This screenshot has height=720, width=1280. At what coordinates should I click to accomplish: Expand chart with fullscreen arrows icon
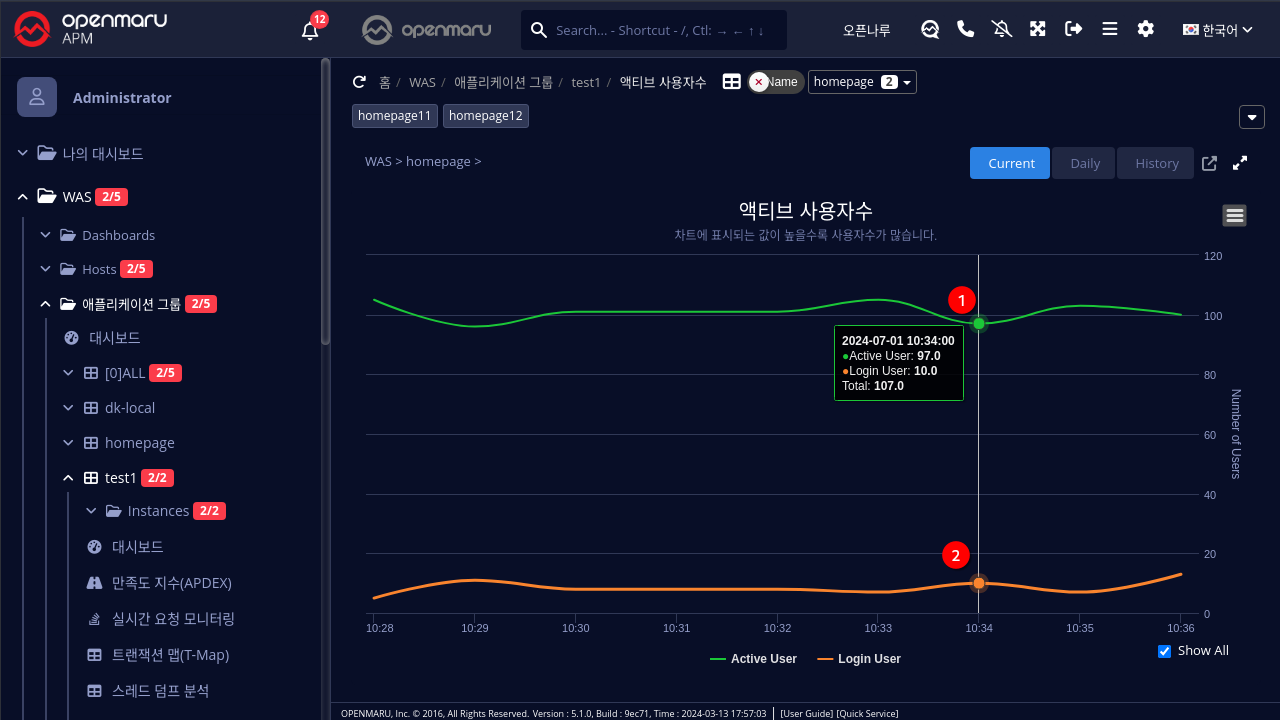coord(1240,163)
